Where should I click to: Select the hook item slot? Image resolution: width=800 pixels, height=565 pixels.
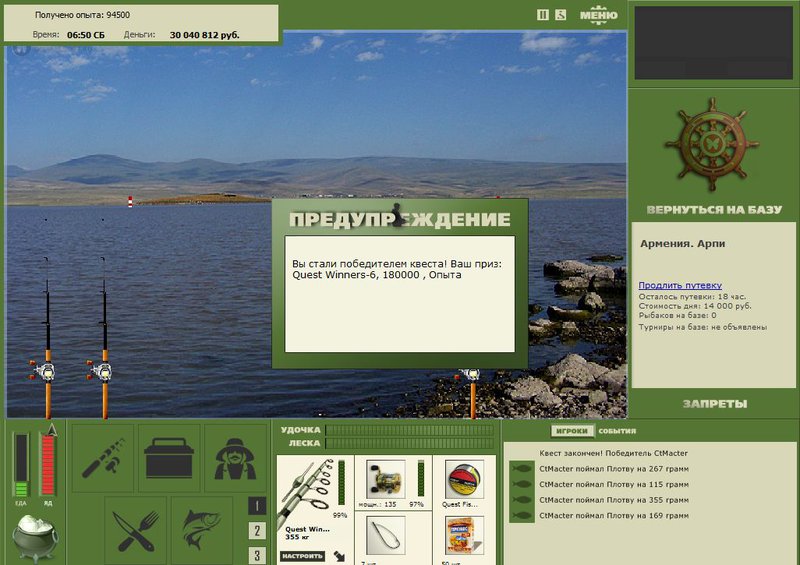(386, 535)
